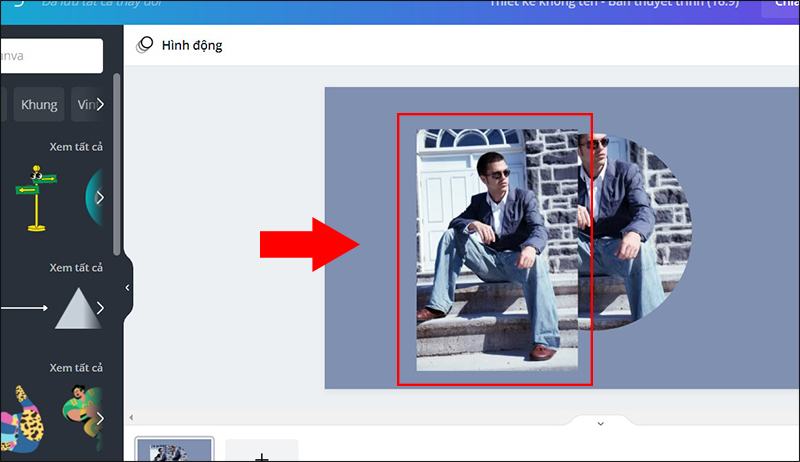Select the street signpost graphic element
800x462 pixels.
pyautogui.click(x=37, y=197)
